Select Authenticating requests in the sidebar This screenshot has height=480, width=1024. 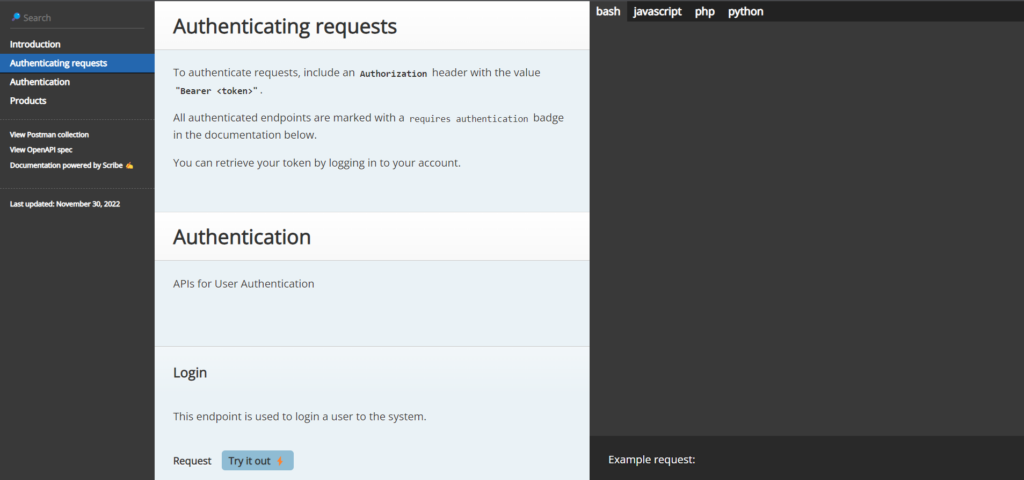point(77,63)
